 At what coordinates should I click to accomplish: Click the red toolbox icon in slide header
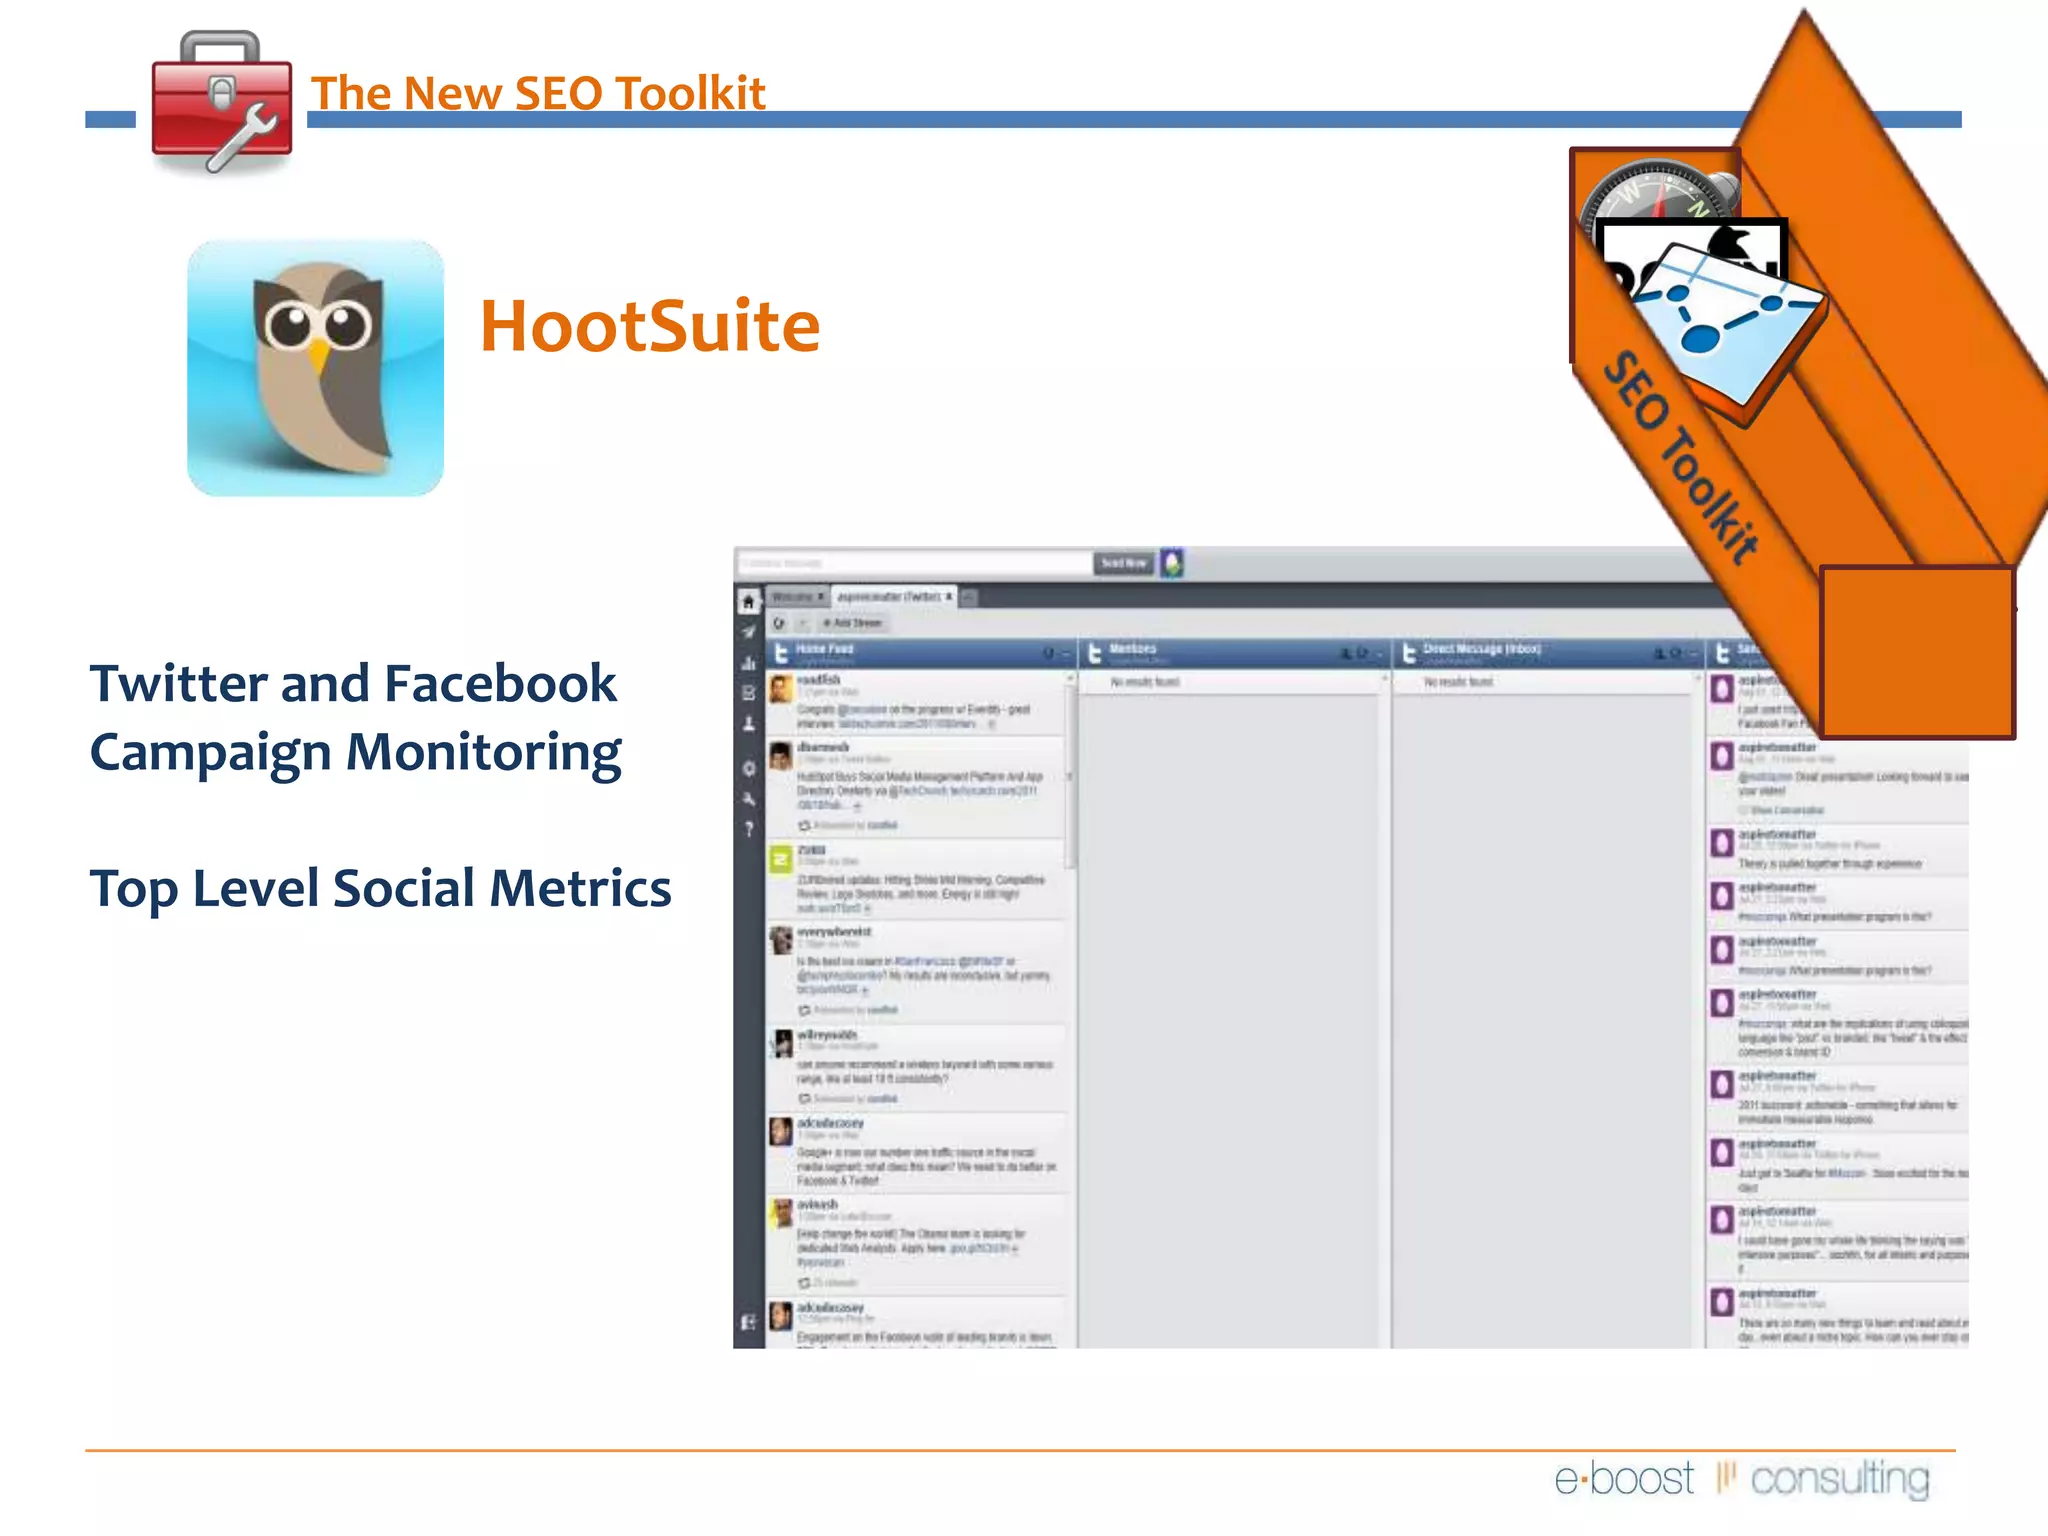pyautogui.click(x=221, y=102)
